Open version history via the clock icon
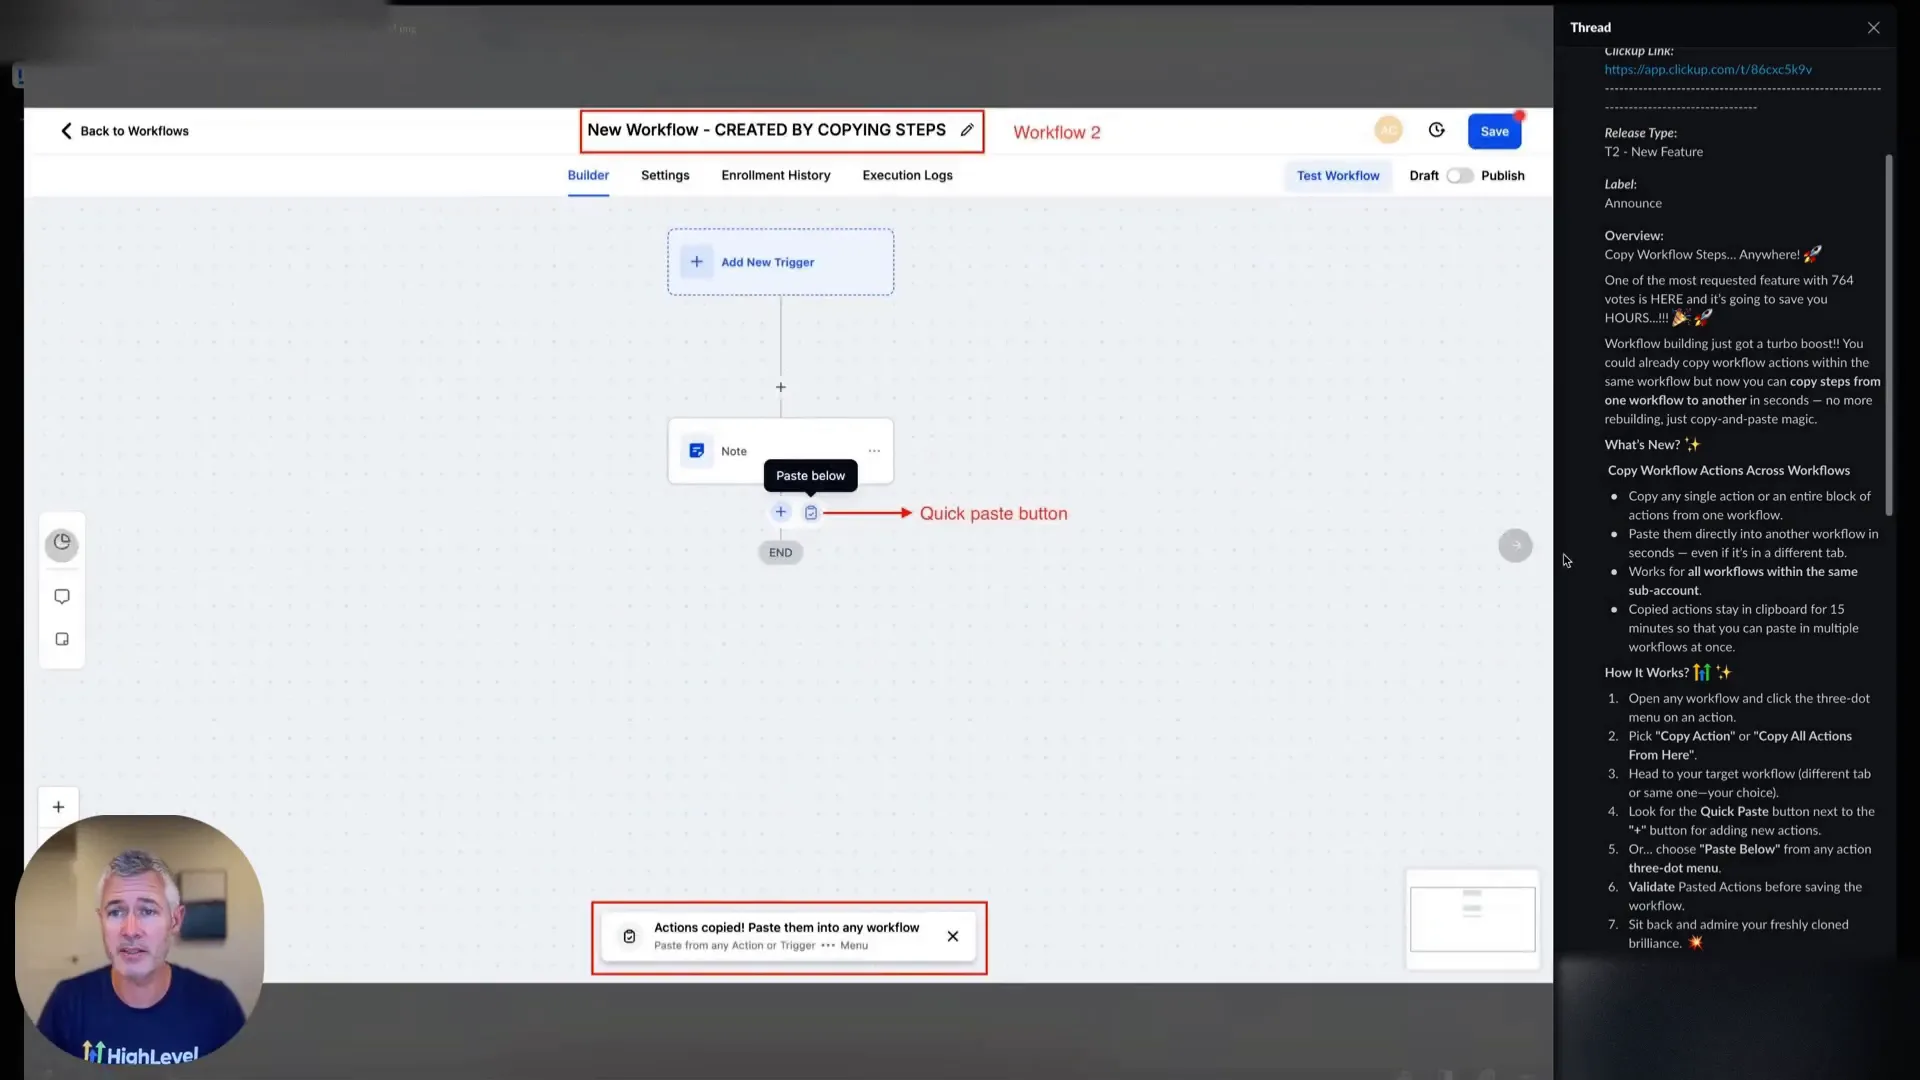This screenshot has height=1080, width=1920. (1436, 130)
